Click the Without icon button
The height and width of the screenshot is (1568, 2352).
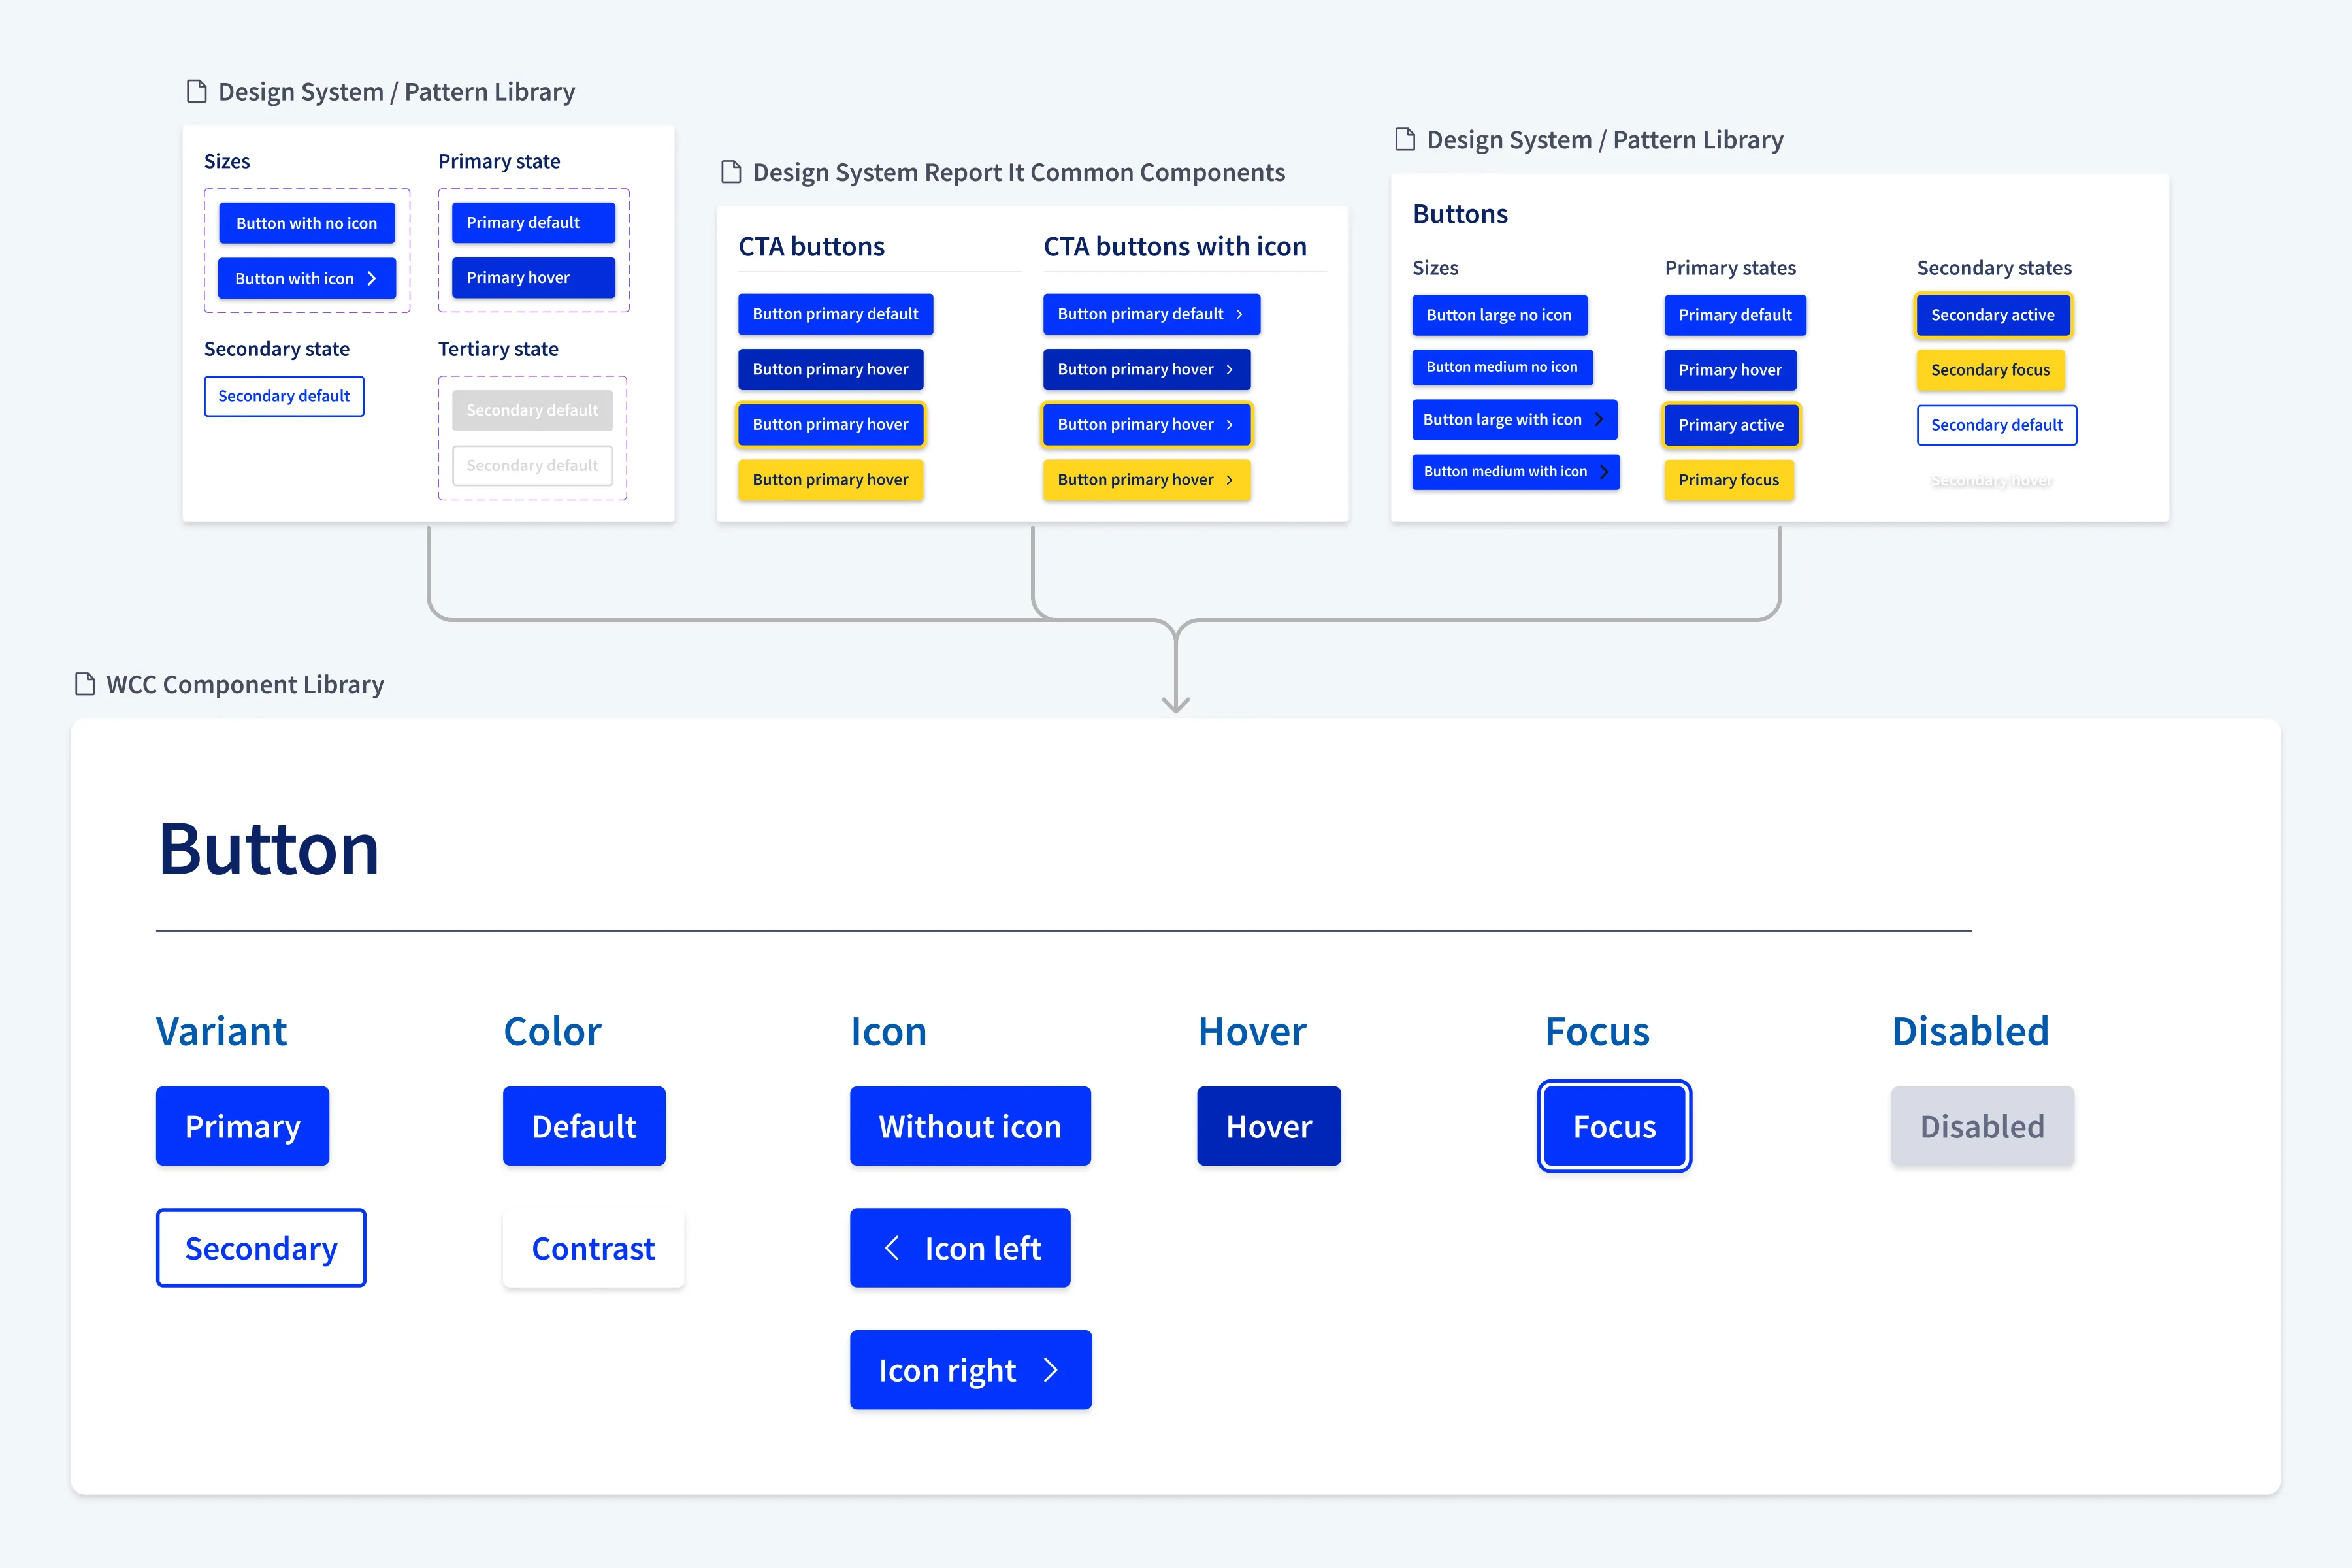pos(970,1126)
